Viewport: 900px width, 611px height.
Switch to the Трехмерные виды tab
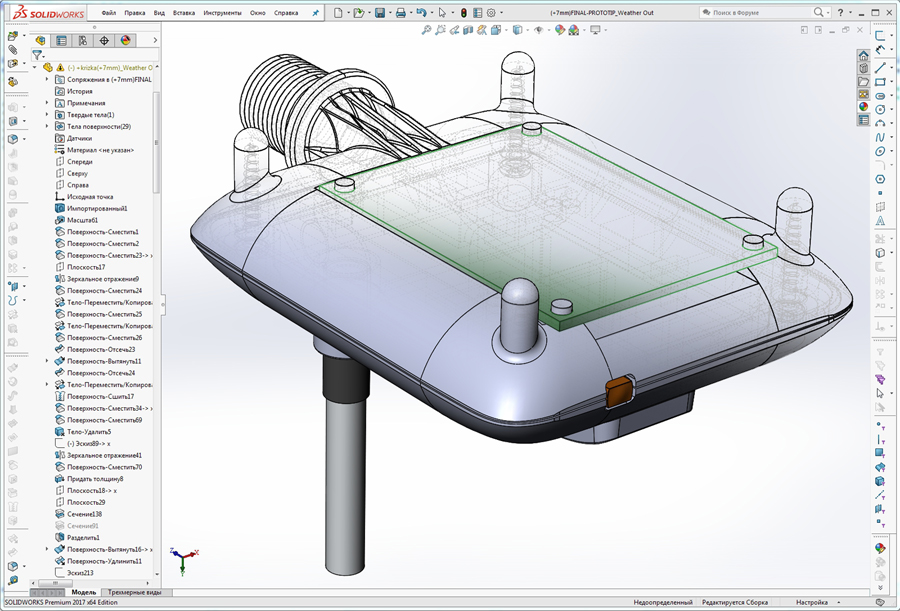pos(134,592)
